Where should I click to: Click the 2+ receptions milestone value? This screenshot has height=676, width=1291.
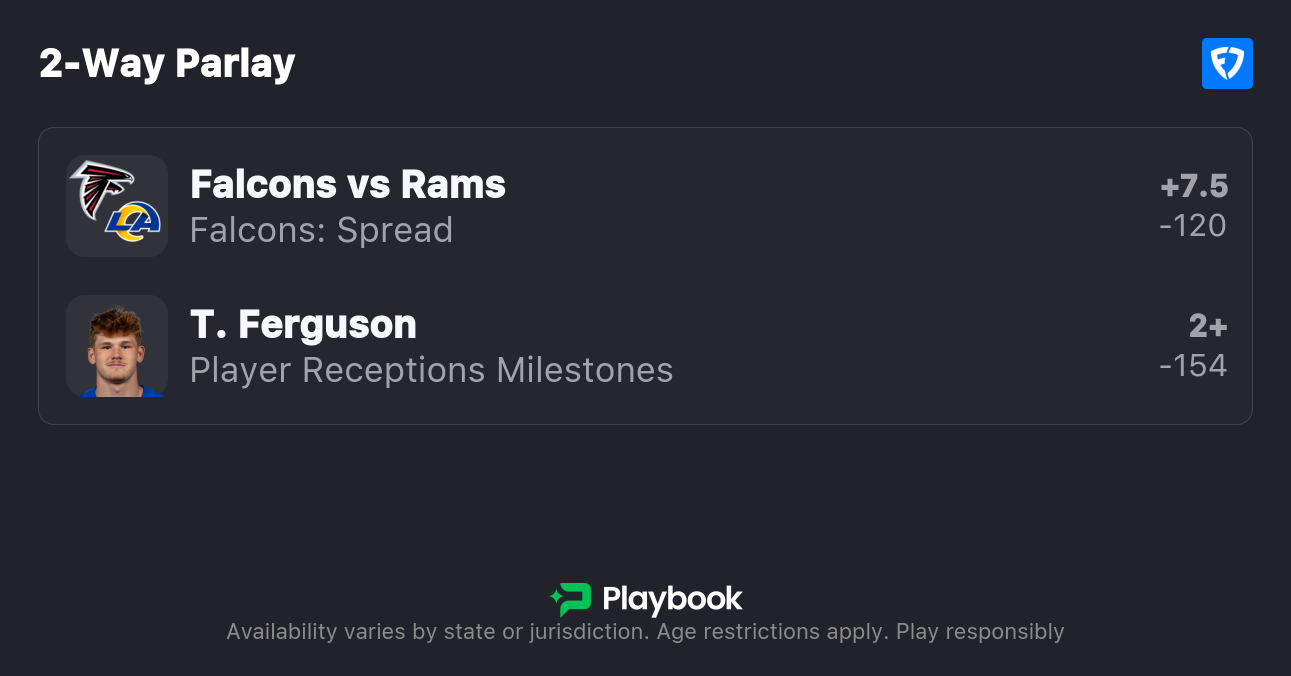click(x=1207, y=326)
